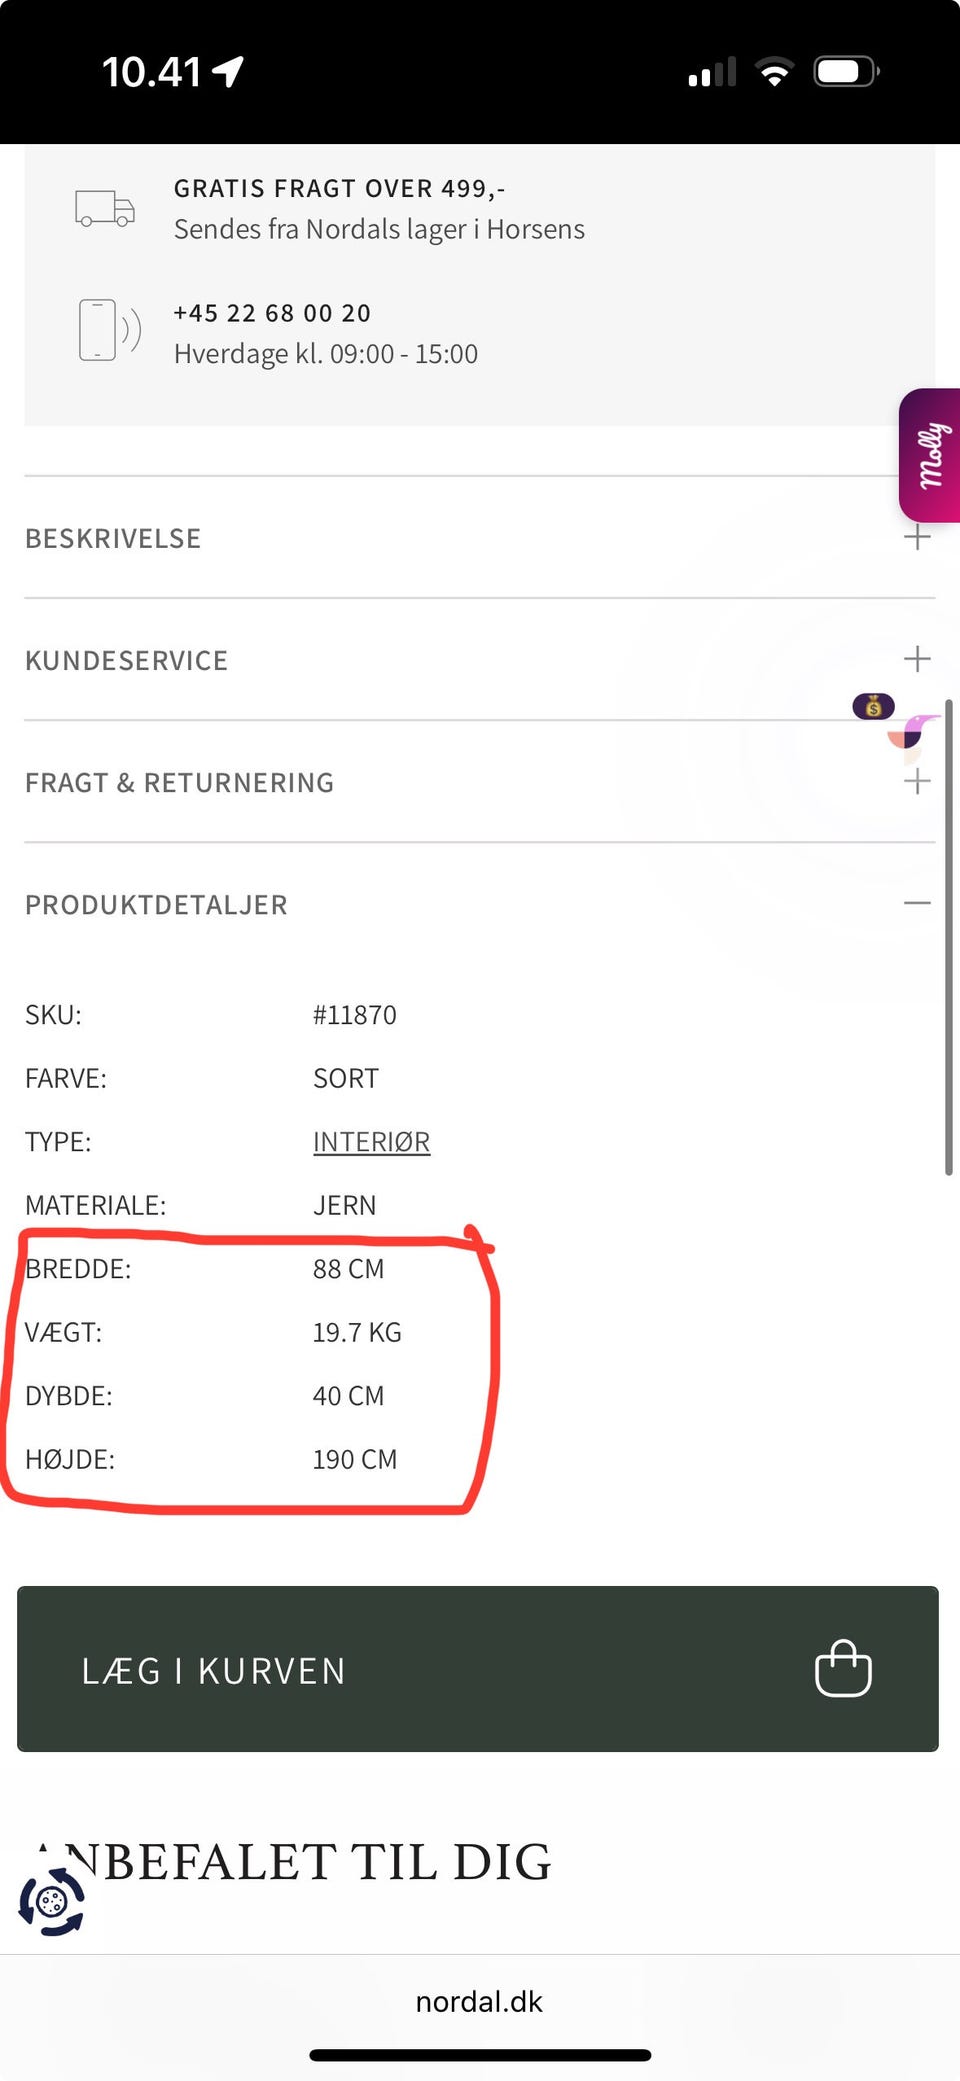Screen dimensions: 960x2081
Task: Tap the money bag savings badge
Action: click(873, 707)
